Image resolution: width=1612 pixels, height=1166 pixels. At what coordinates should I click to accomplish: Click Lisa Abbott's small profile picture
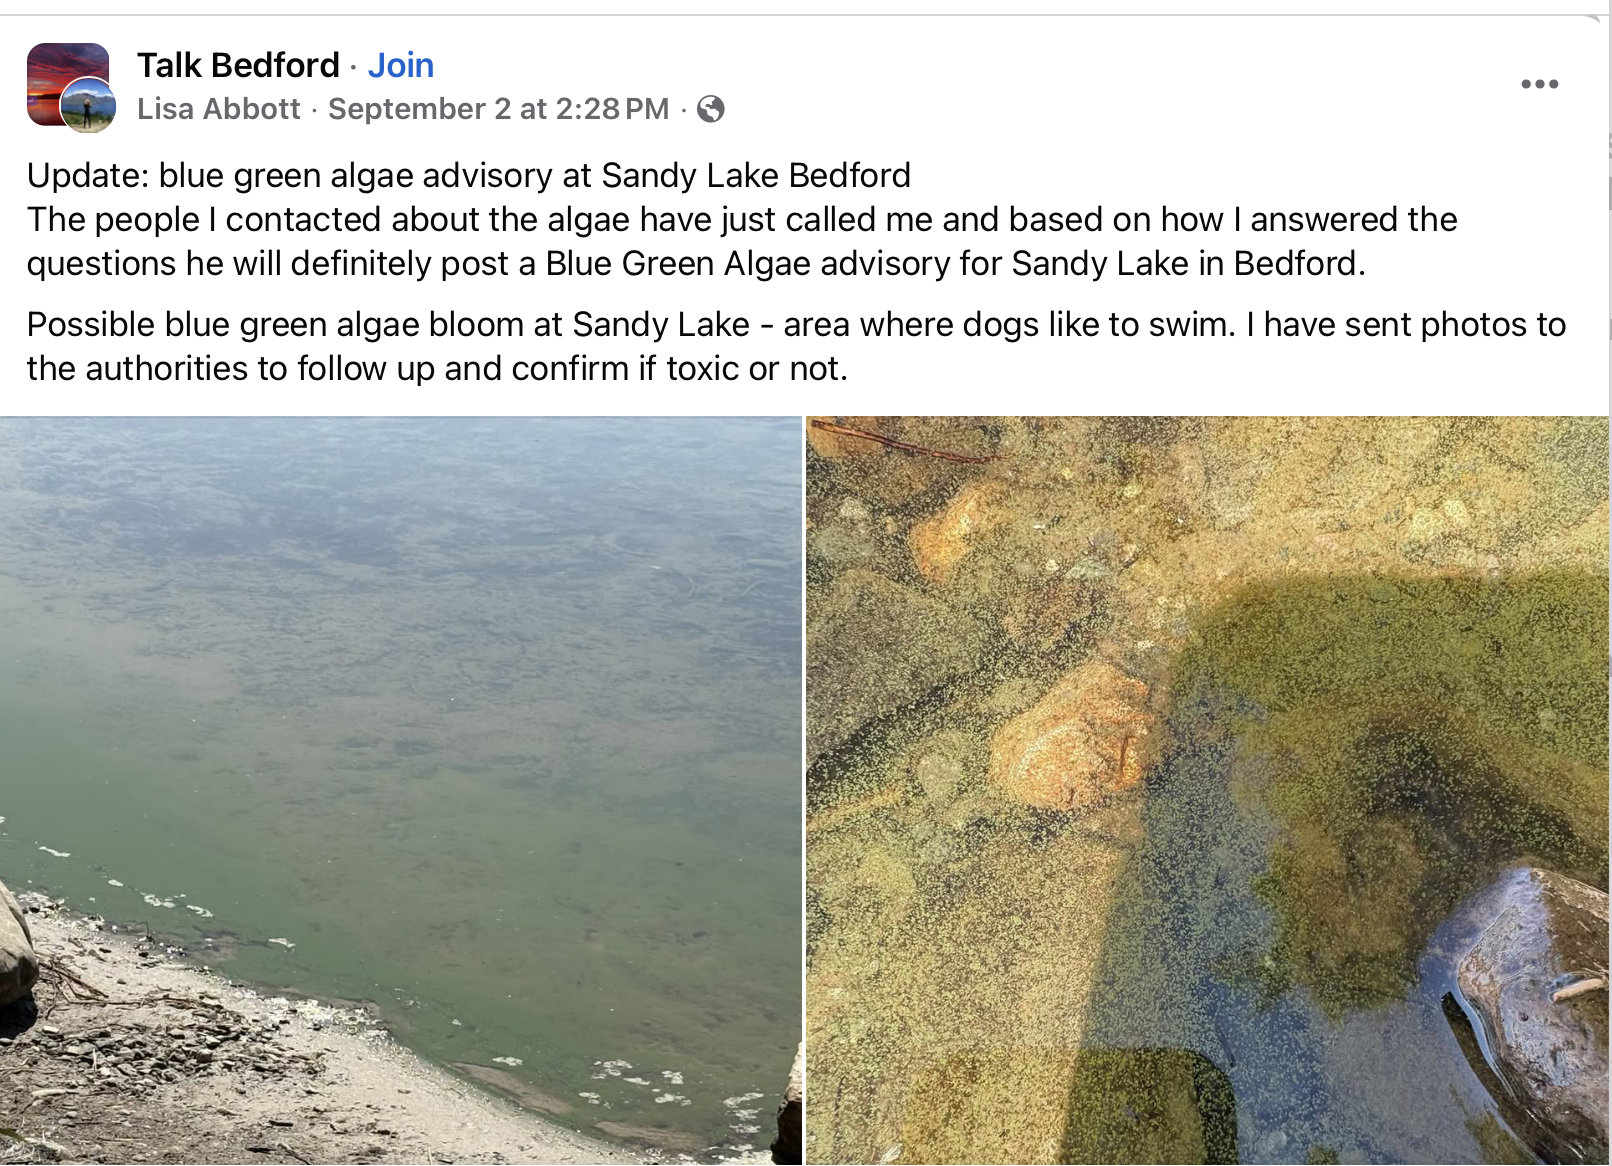tap(89, 106)
